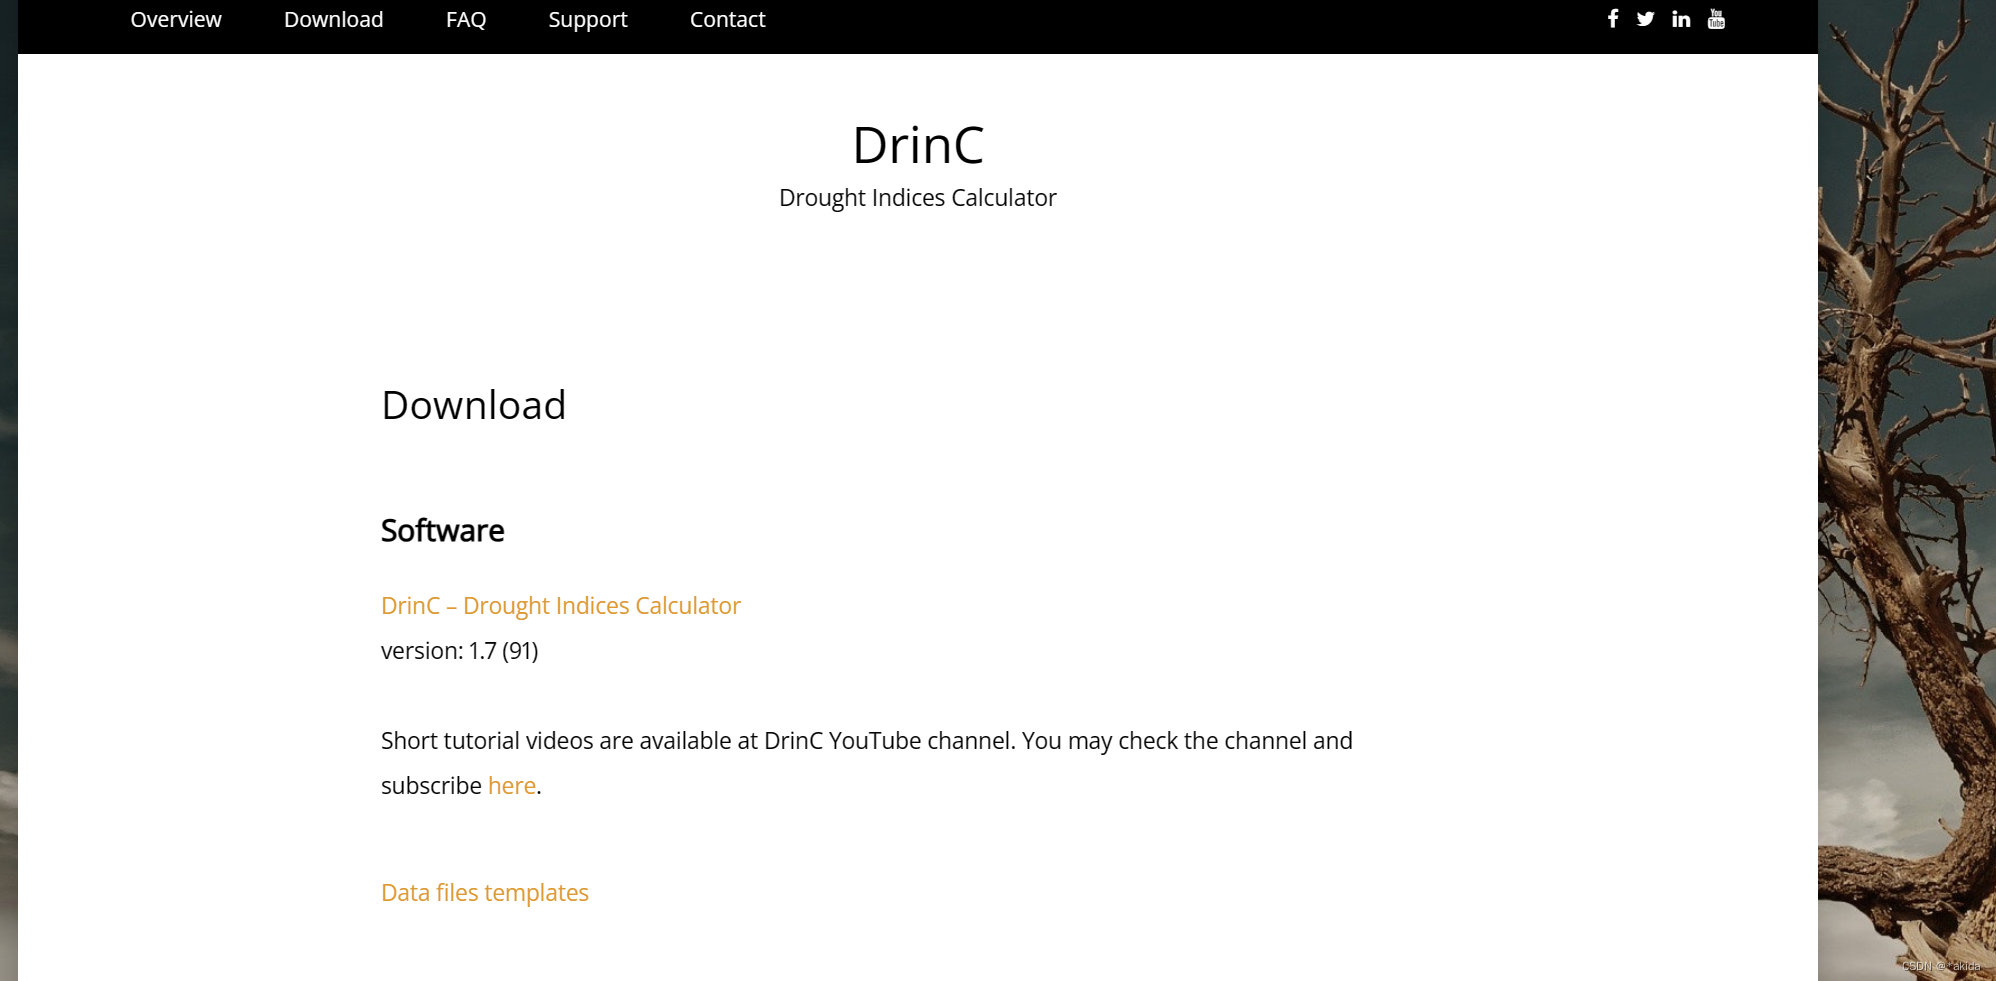This screenshot has width=1996, height=981.
Task: Click the version 1.7 (91) text
Action: (x=460, y=651)
